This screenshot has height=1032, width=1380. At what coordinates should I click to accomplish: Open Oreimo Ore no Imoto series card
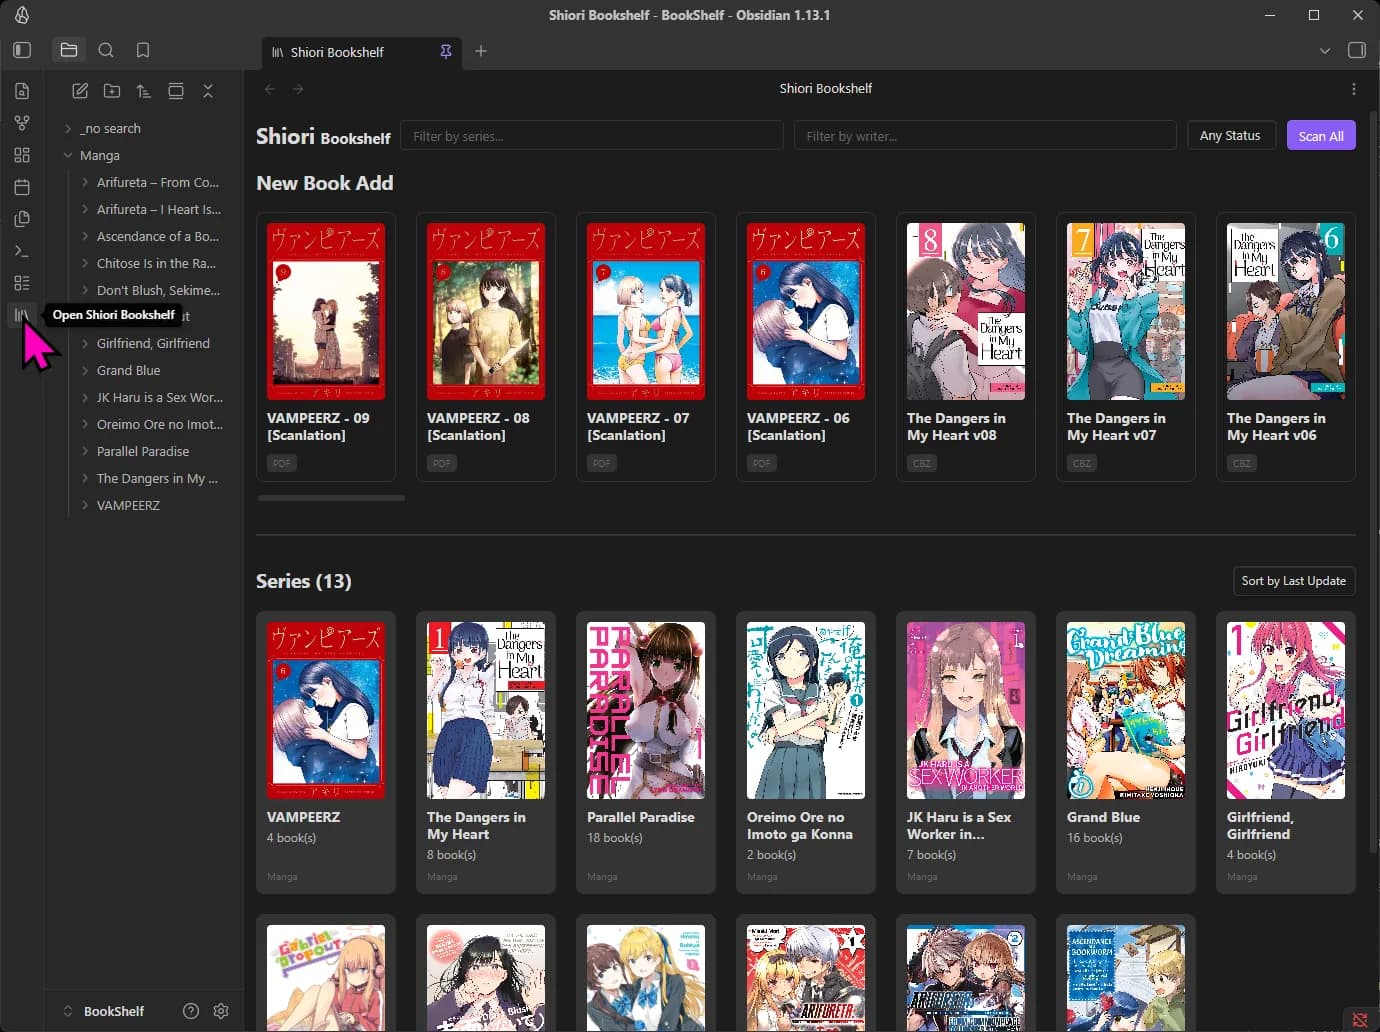806,752
